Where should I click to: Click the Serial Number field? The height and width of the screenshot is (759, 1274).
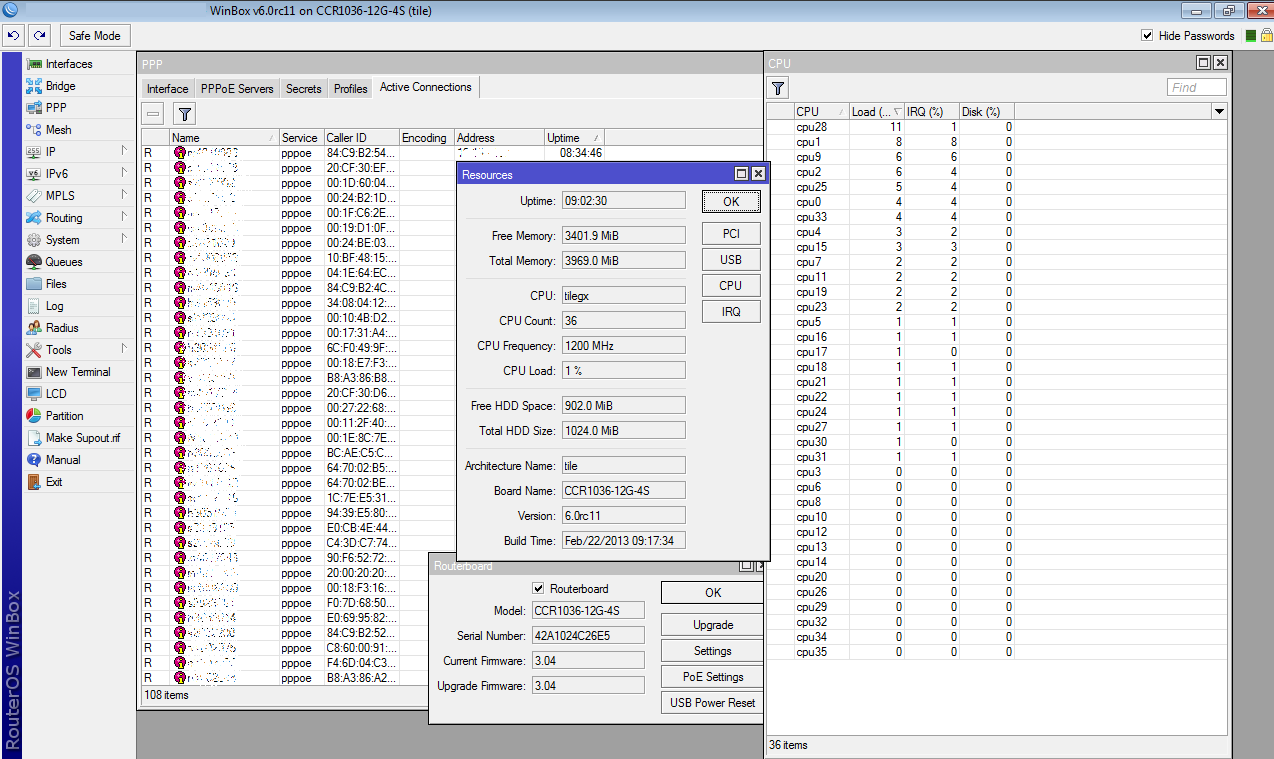(x=588, y=635)
